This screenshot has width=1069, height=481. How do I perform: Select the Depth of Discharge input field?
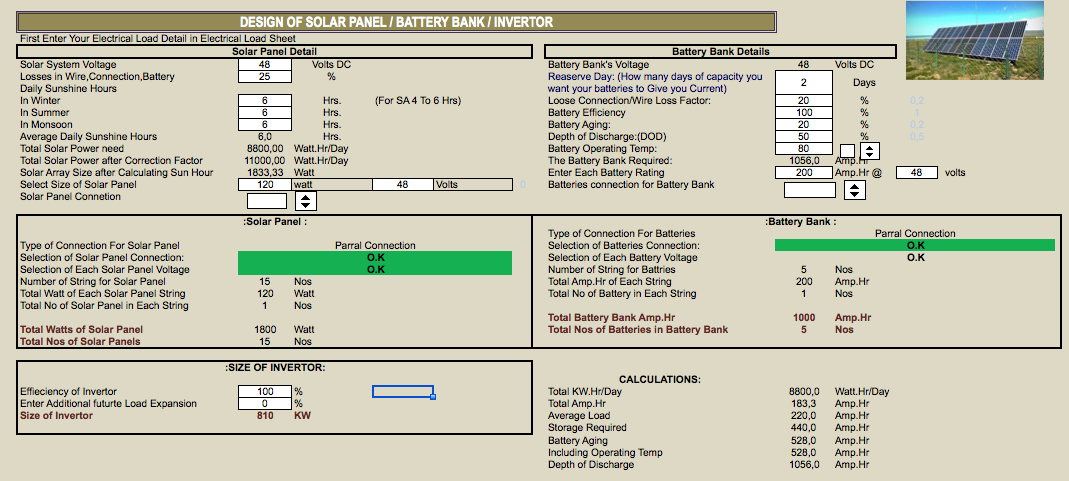(x=804, y=136)
